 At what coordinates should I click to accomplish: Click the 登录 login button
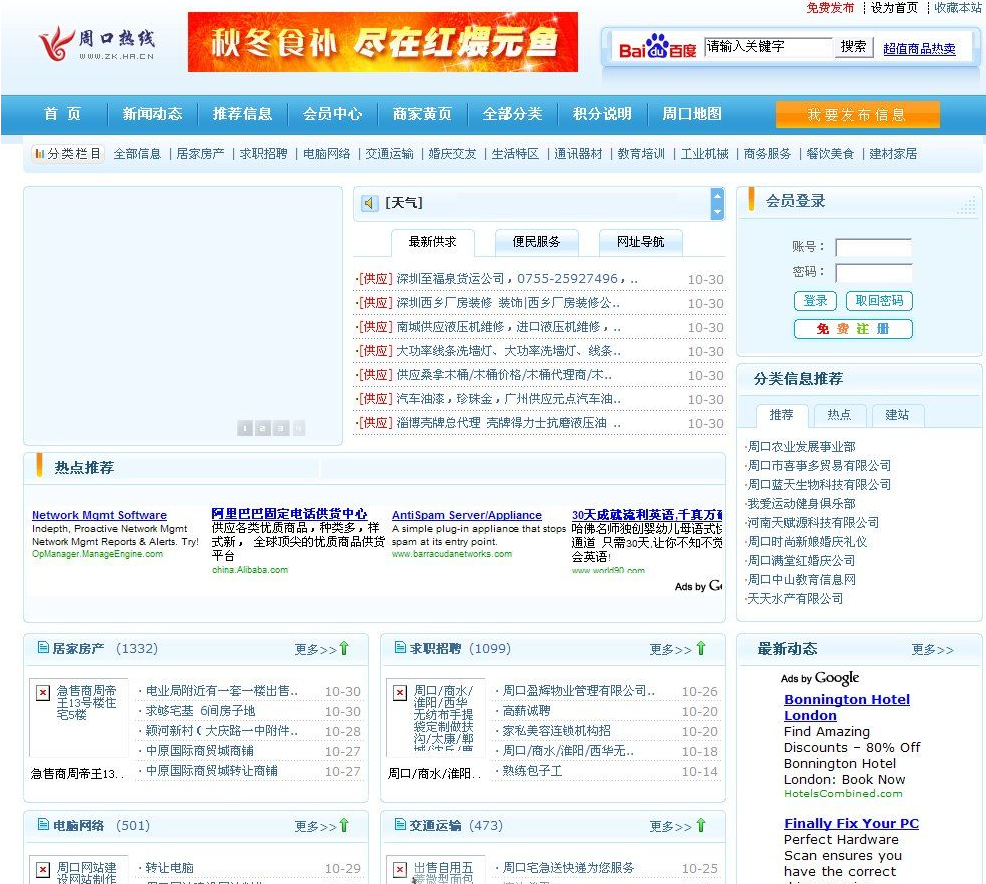tap(815, 301)
